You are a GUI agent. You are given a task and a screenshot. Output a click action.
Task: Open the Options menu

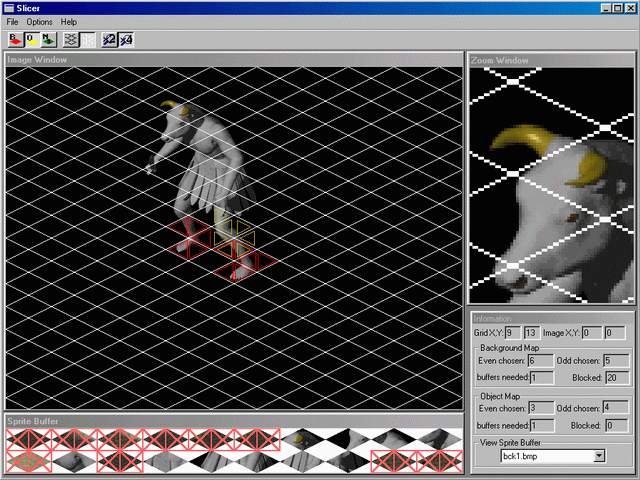click(39, 22)
